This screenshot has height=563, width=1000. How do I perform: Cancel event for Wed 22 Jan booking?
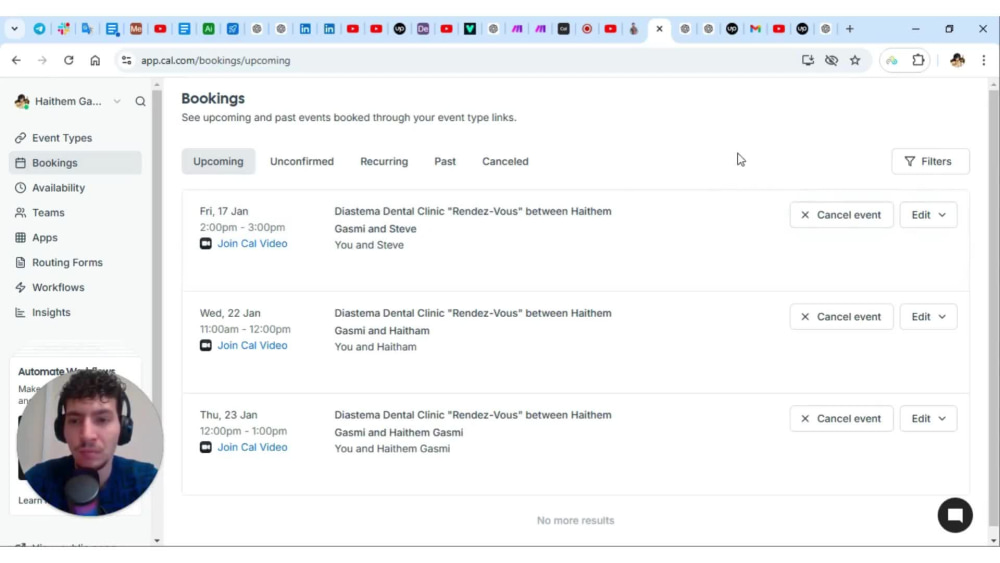841,316
